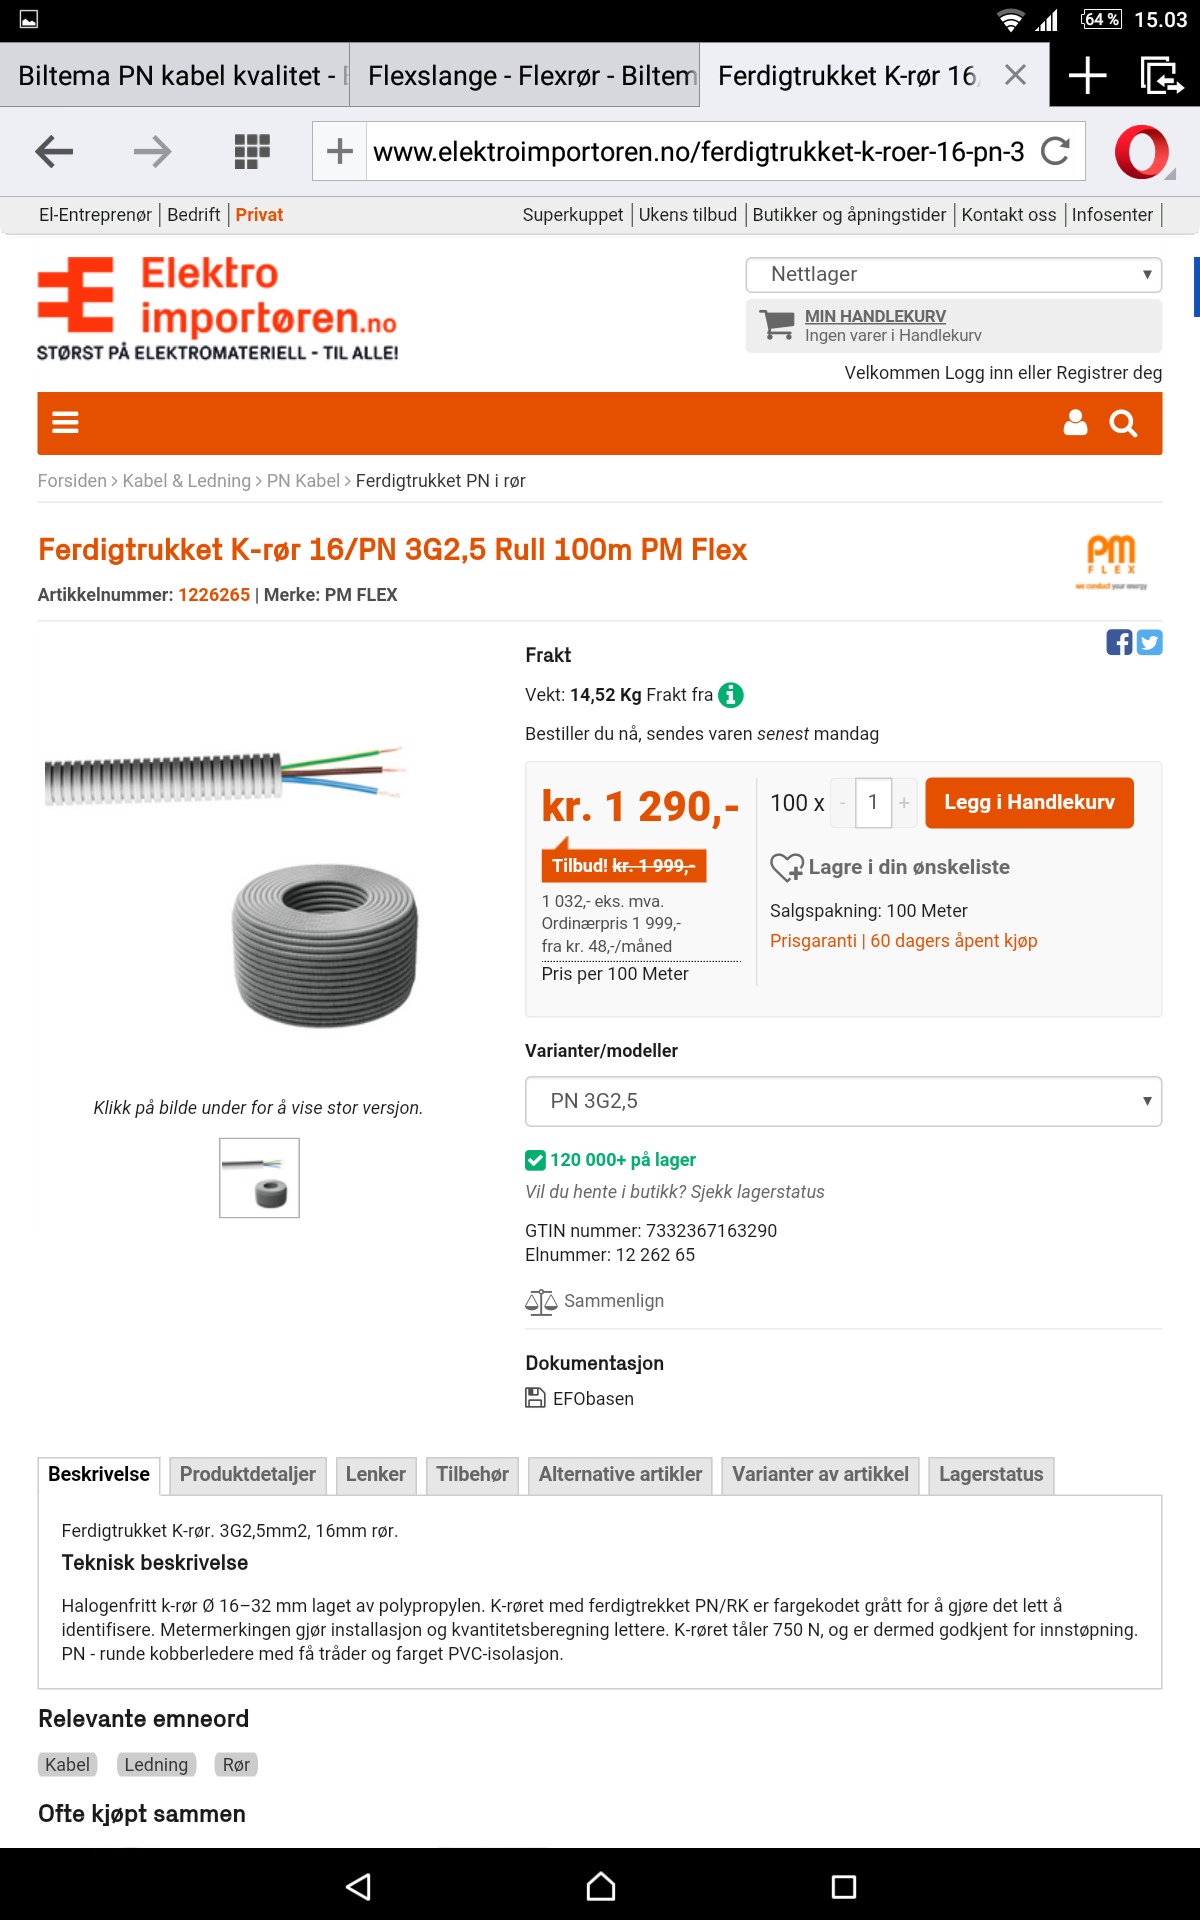The height and width of the screenshot is (1920, 1200).
Task: Switch to the Produktdetaljer tab
Action: (247, 1474)
